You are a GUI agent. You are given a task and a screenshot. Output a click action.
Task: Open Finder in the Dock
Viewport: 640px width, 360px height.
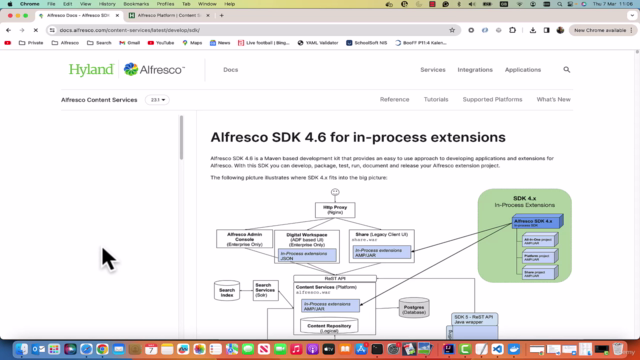(x=22, y=349)
